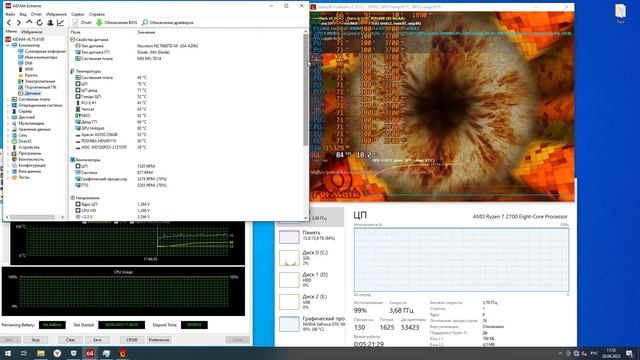Image resolution: width=640 pixels, height=360 pixels.
Task: Select Диск 2 (E:) in Task Manager
Action: 310,302
